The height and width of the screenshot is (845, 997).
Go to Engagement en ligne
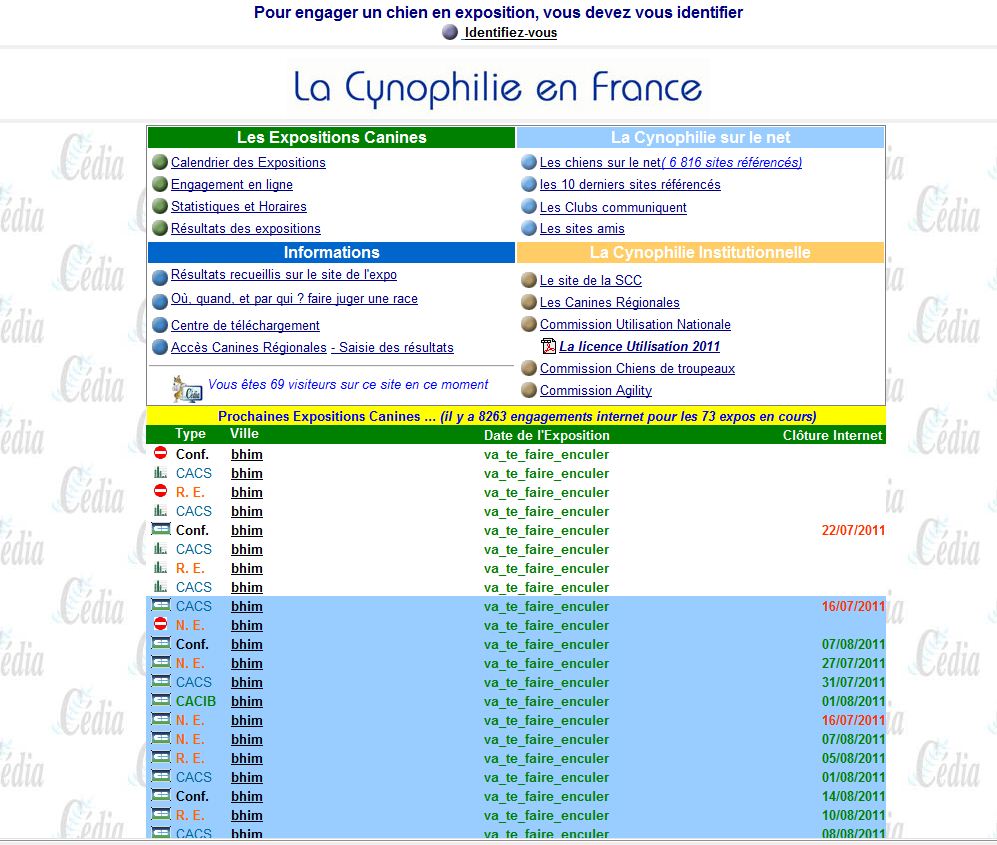coord(231,184)
